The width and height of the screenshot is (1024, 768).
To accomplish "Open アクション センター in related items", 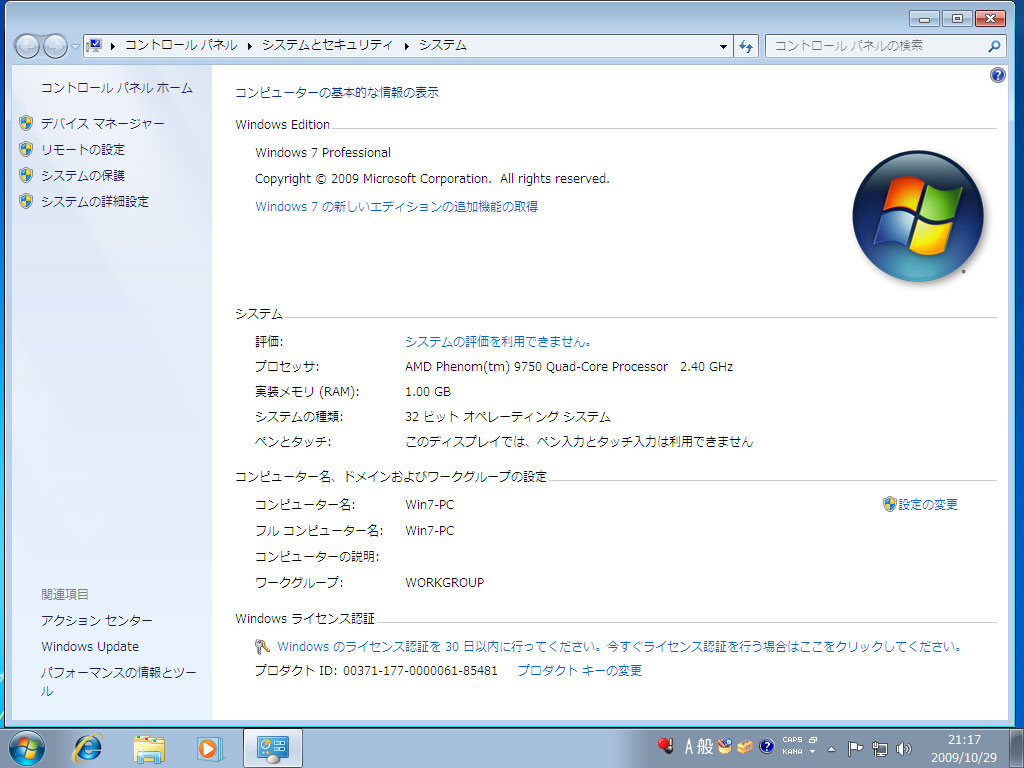I will [x=97, y=620].
